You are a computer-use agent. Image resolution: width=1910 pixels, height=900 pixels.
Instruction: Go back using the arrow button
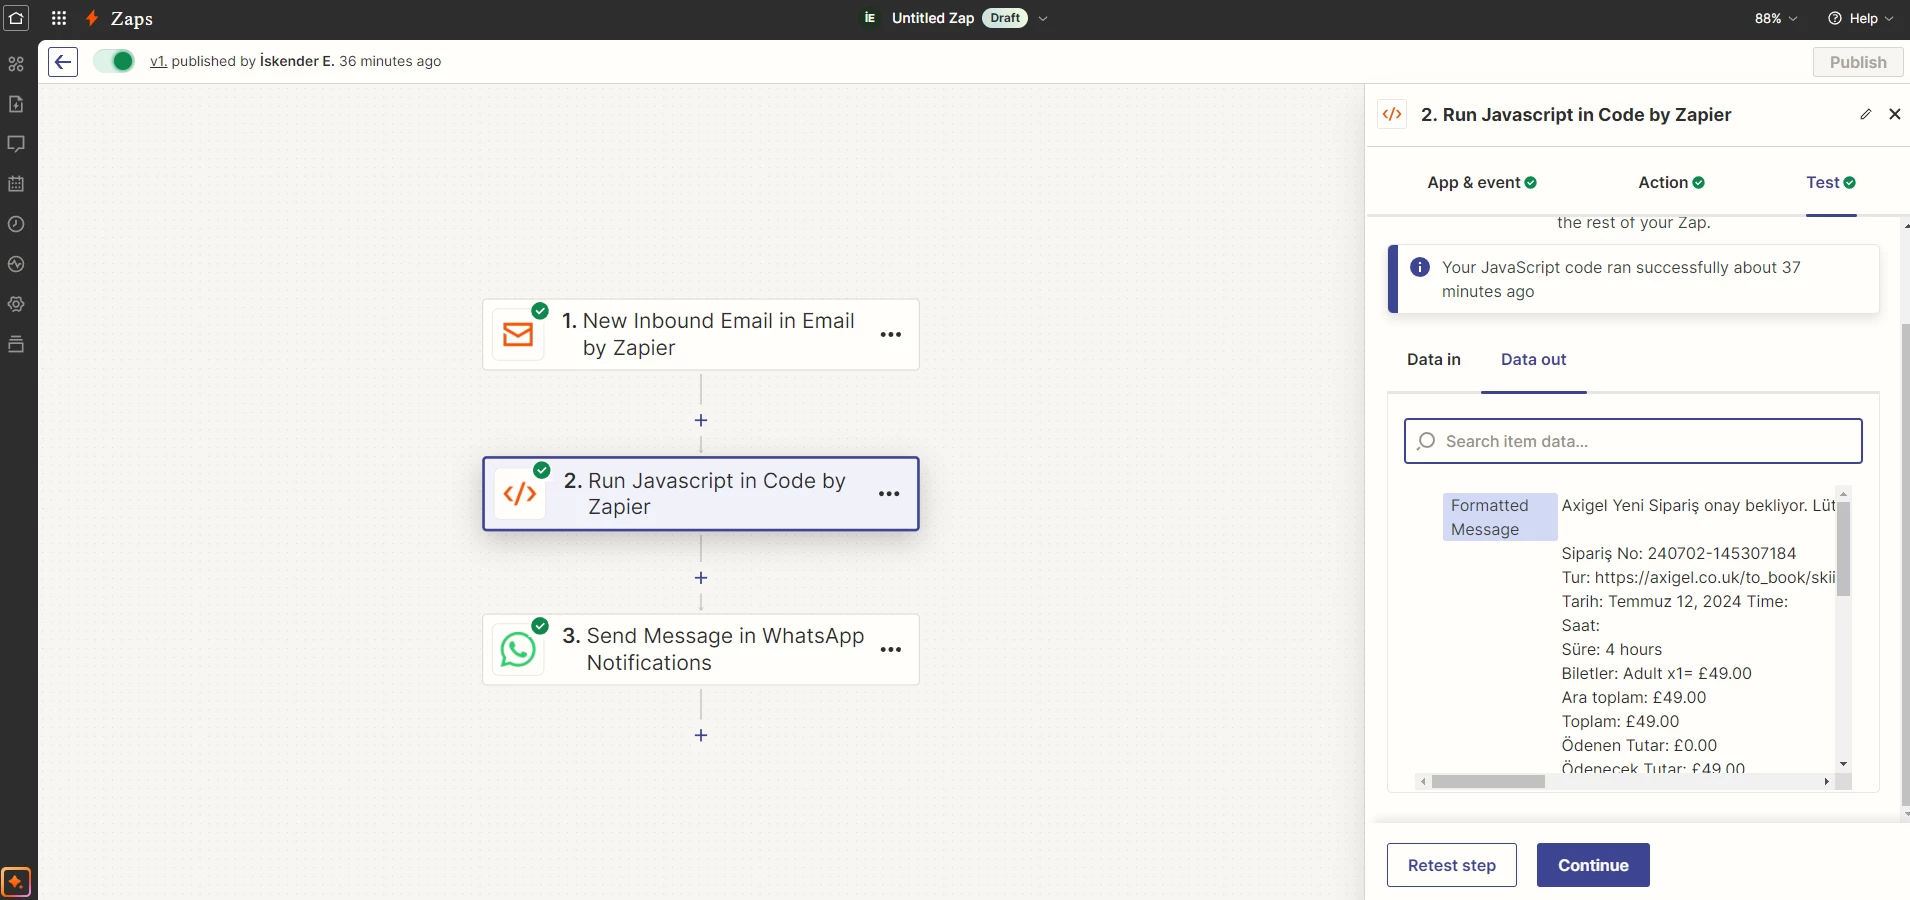63,62
